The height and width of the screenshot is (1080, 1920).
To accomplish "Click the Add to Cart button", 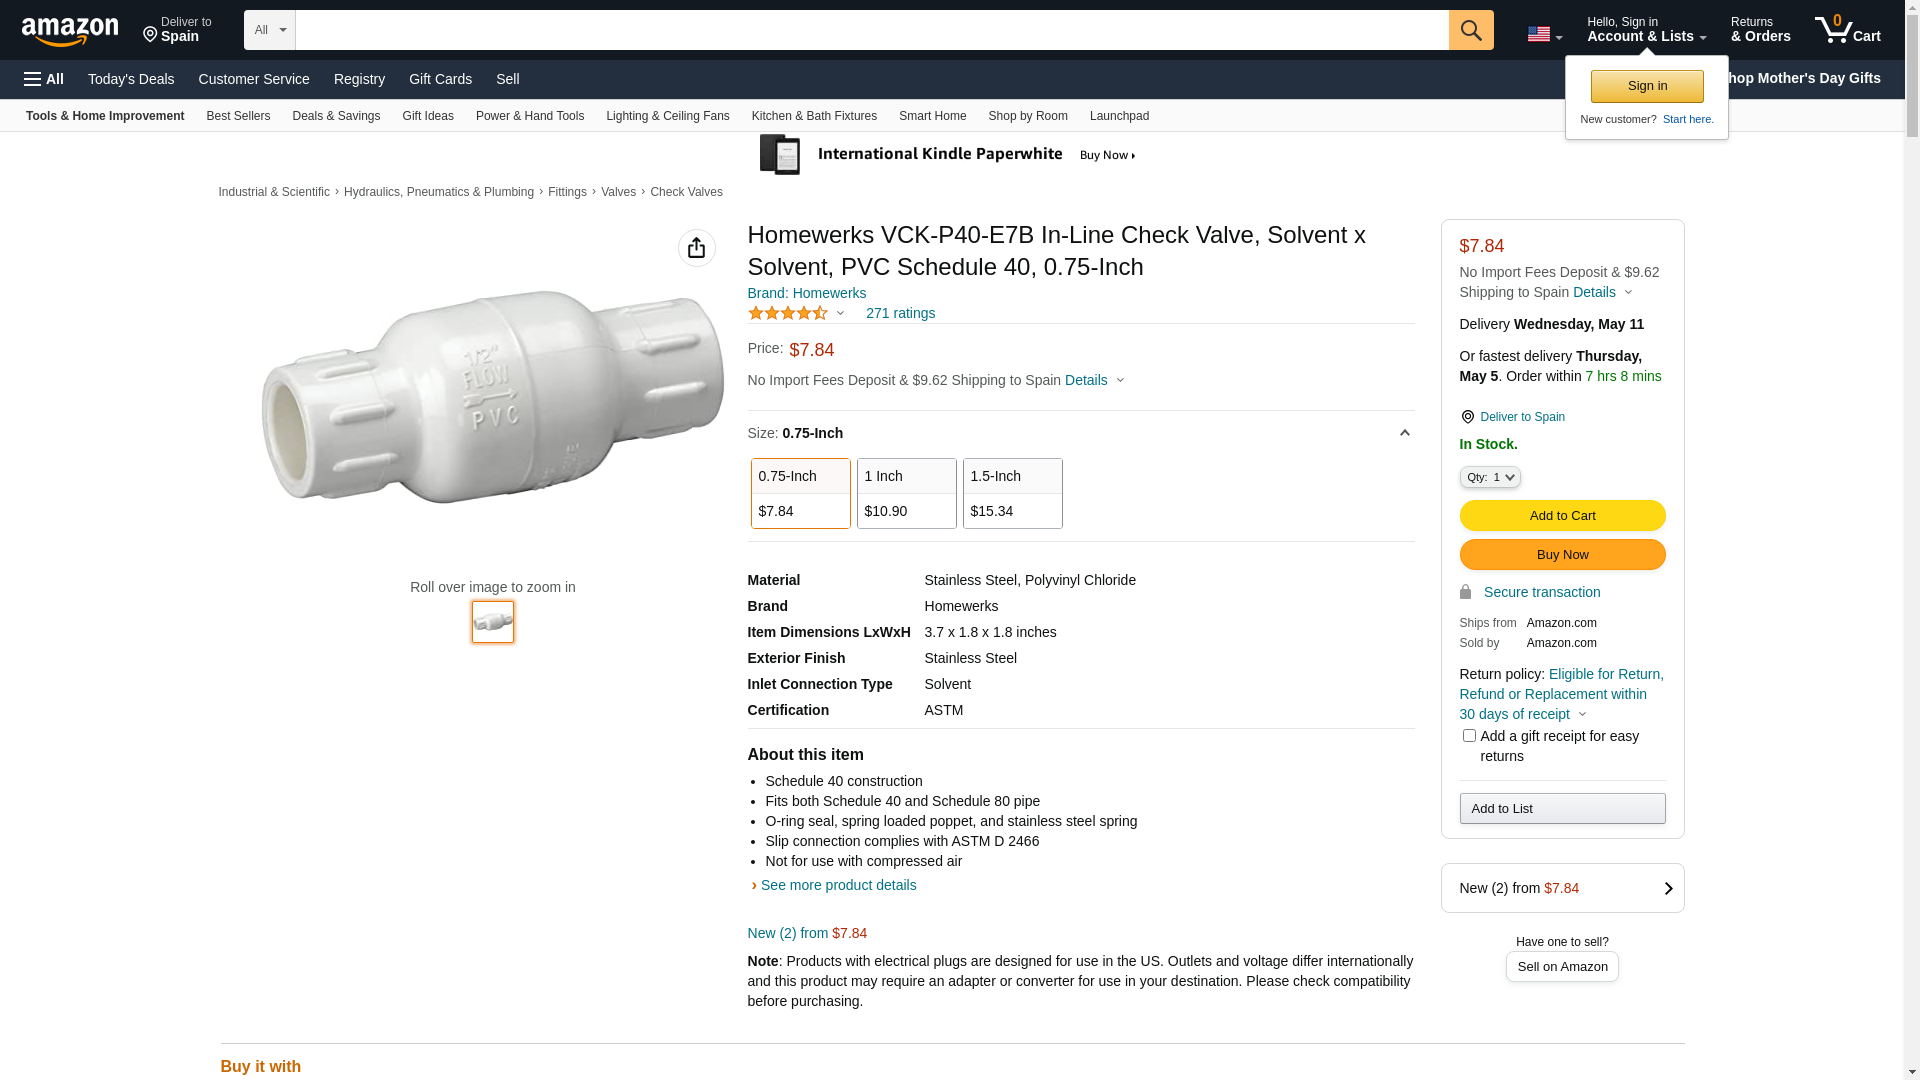I will 1562,516.
